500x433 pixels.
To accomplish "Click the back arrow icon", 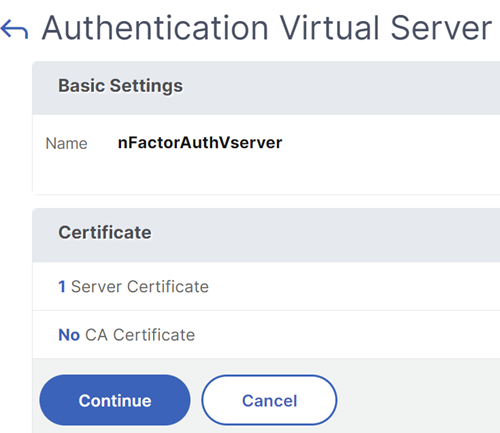I will pos(14,29).
